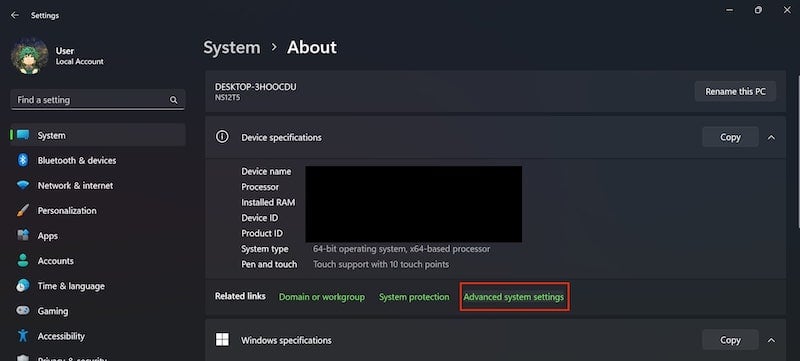This screenshot has height=361, width=800.
Task: Click the User account name
Action: coord(65,51)
